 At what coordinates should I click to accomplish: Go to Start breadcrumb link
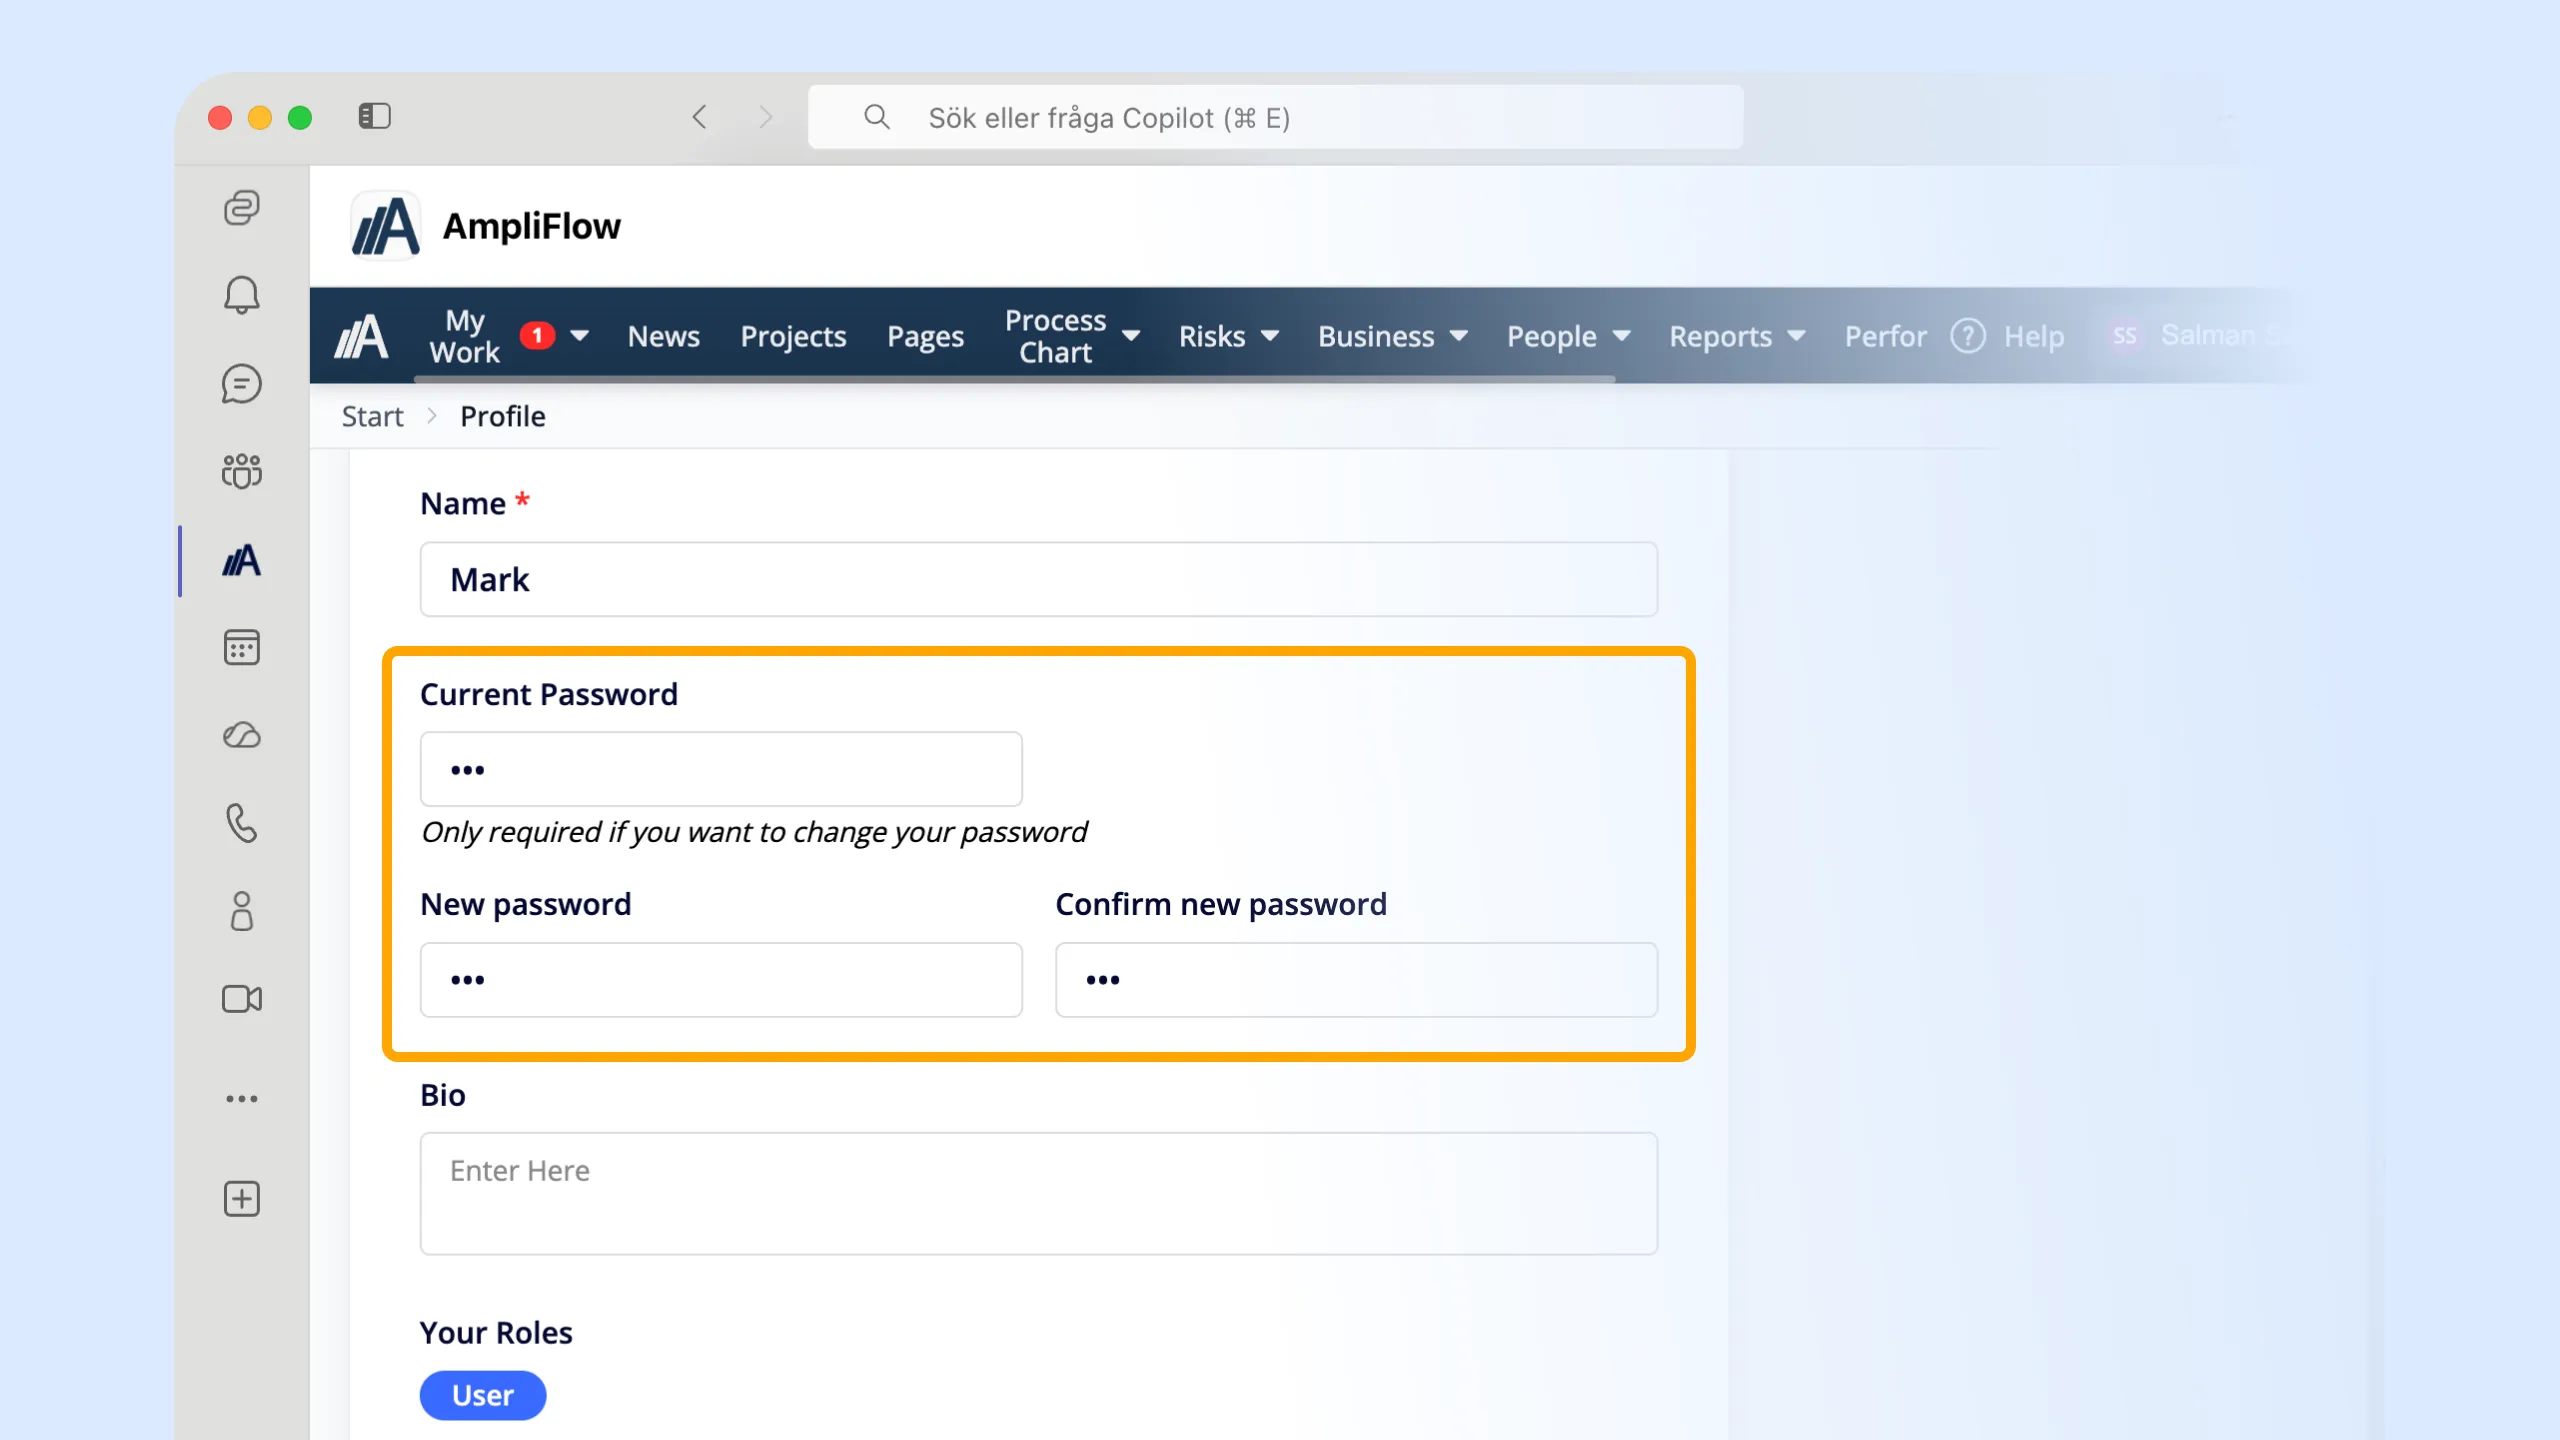[372, 416]
